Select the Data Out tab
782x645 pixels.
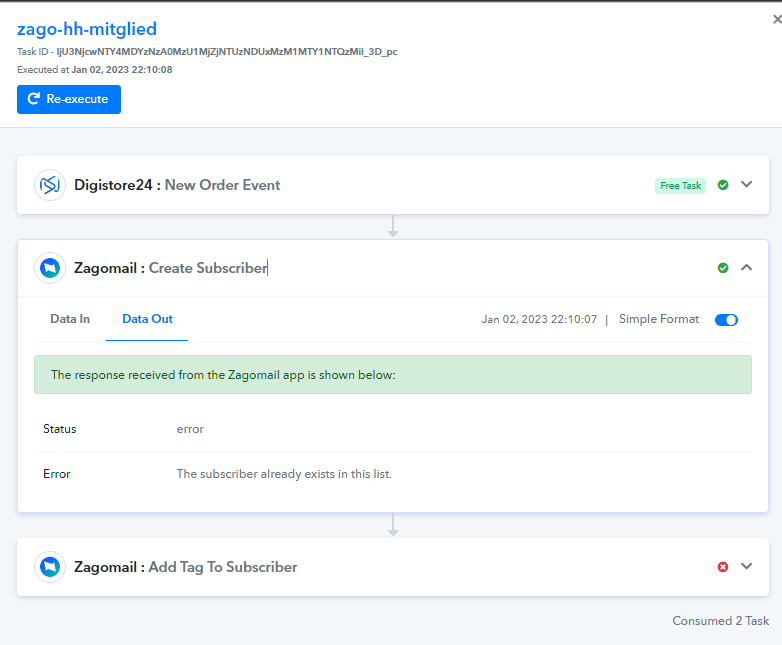(x=147, y=319)
